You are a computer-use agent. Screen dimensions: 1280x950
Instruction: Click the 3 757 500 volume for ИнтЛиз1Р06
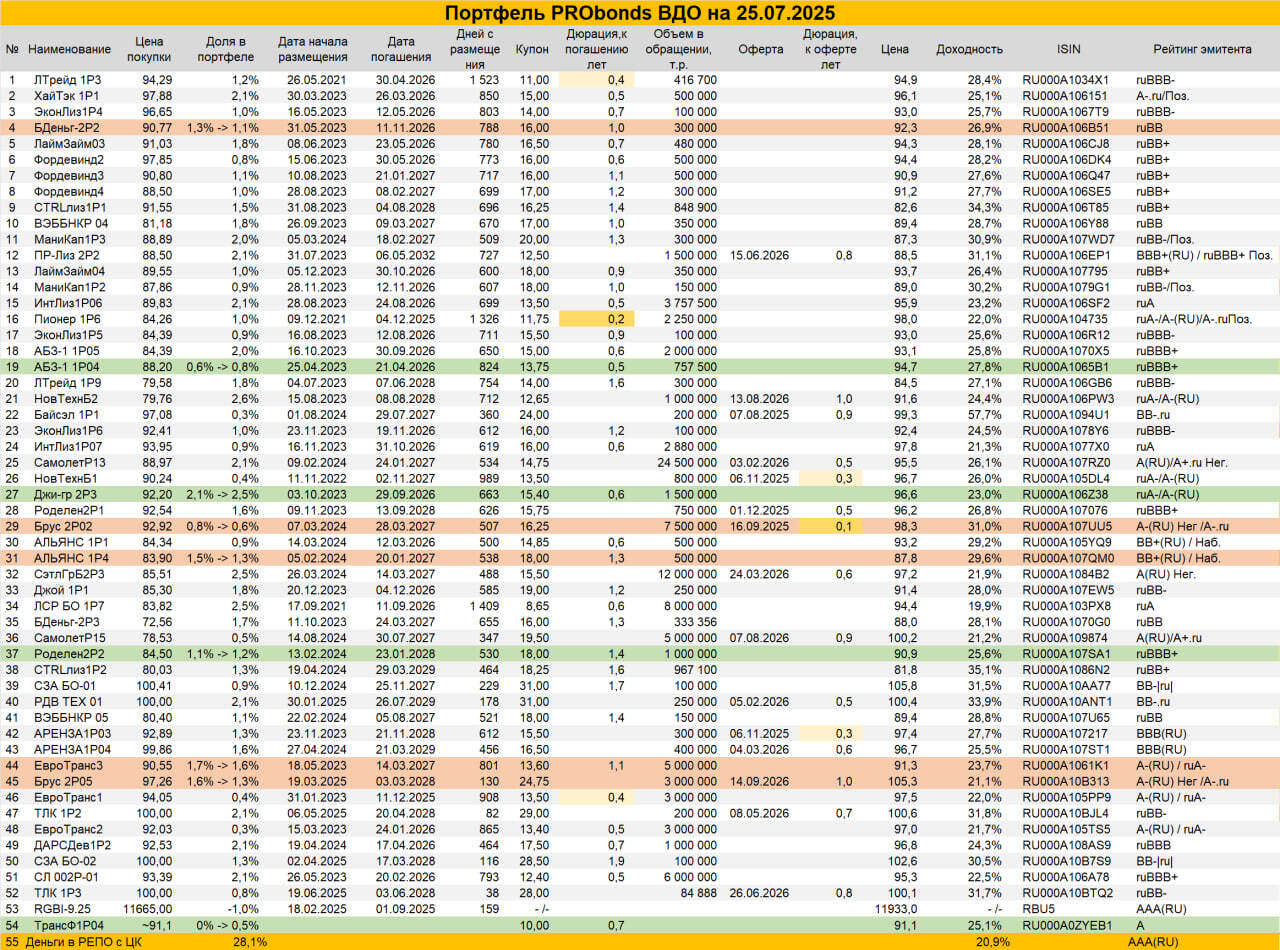tap(690, 303)
